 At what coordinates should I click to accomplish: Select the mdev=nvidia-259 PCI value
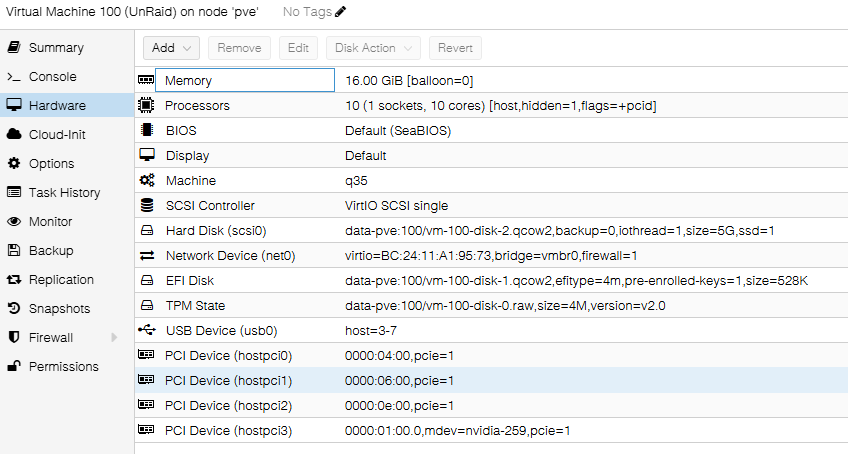[458, 431]
